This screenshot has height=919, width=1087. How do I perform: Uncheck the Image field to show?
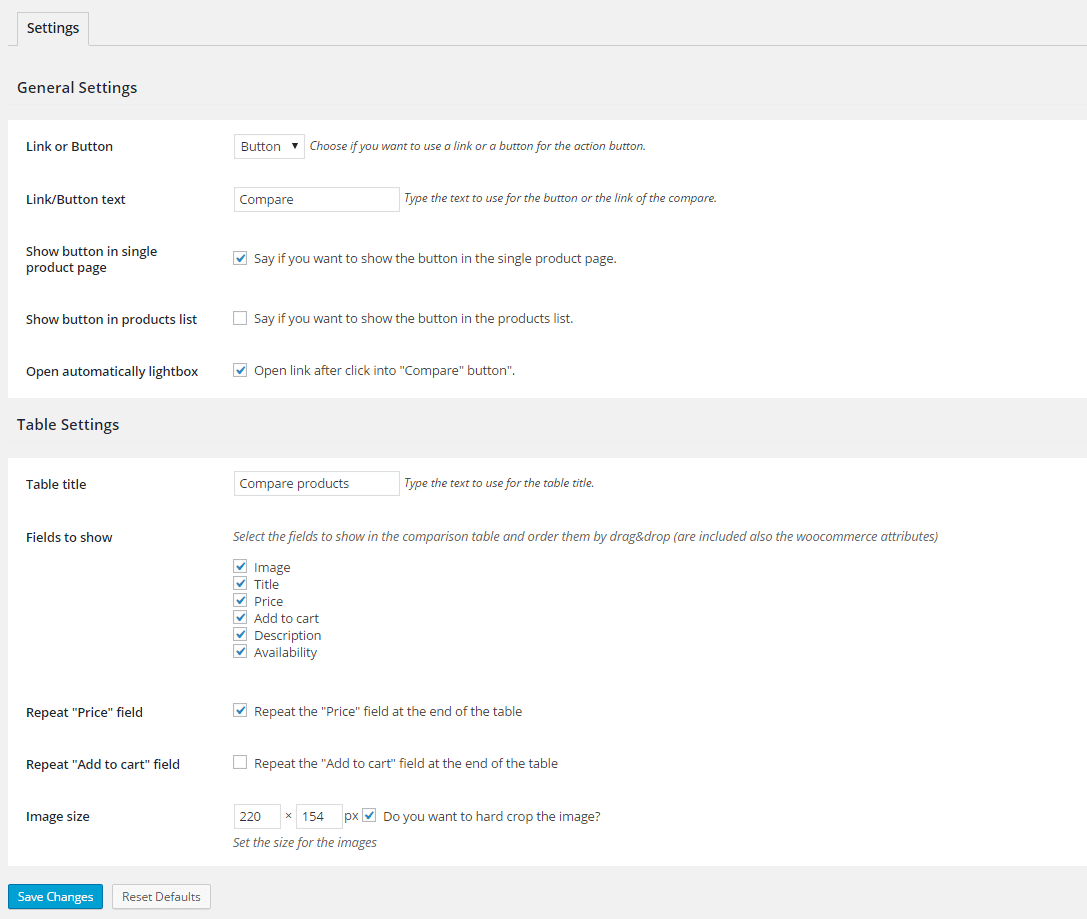point(240,565)
